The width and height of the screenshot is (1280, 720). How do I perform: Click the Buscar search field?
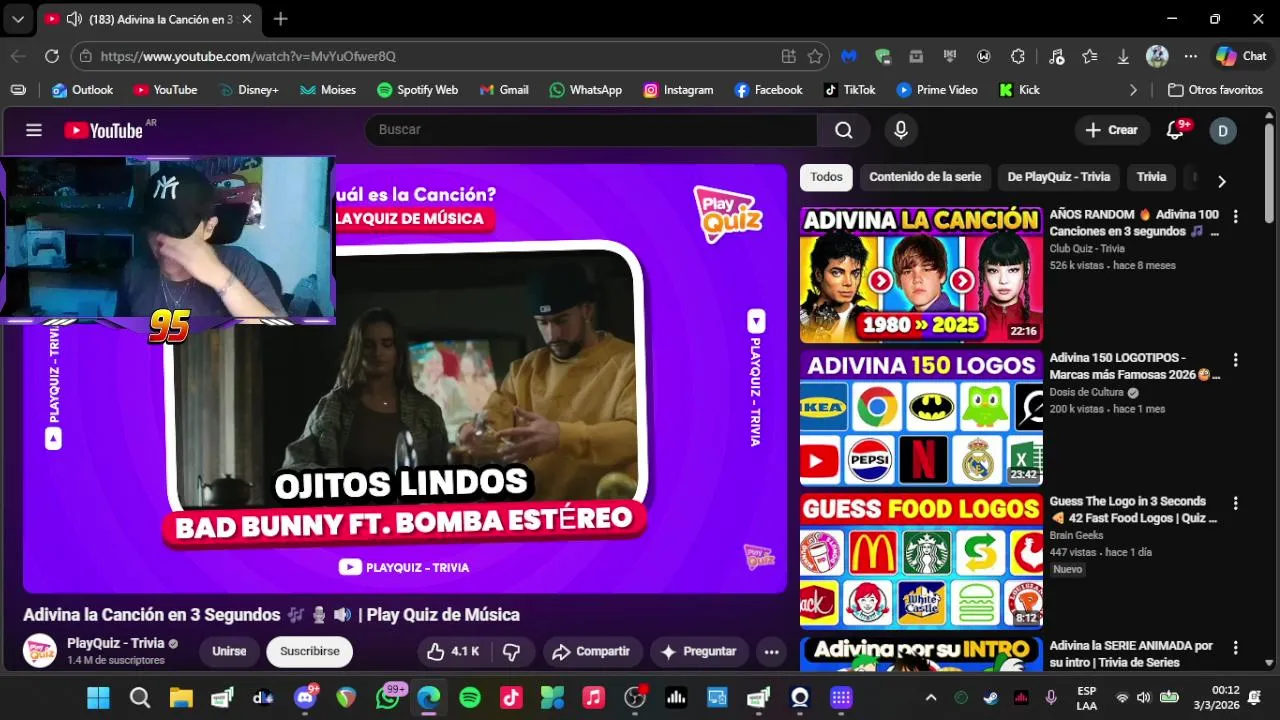click(591, 130)
